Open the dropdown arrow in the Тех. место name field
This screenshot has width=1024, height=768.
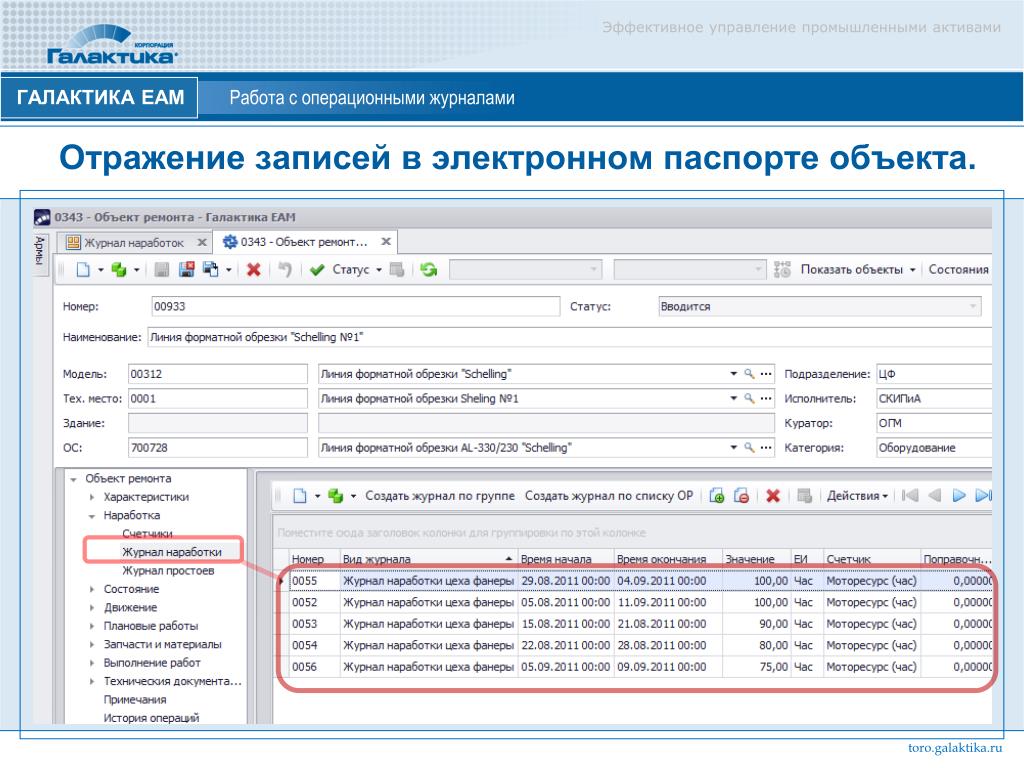733,398
